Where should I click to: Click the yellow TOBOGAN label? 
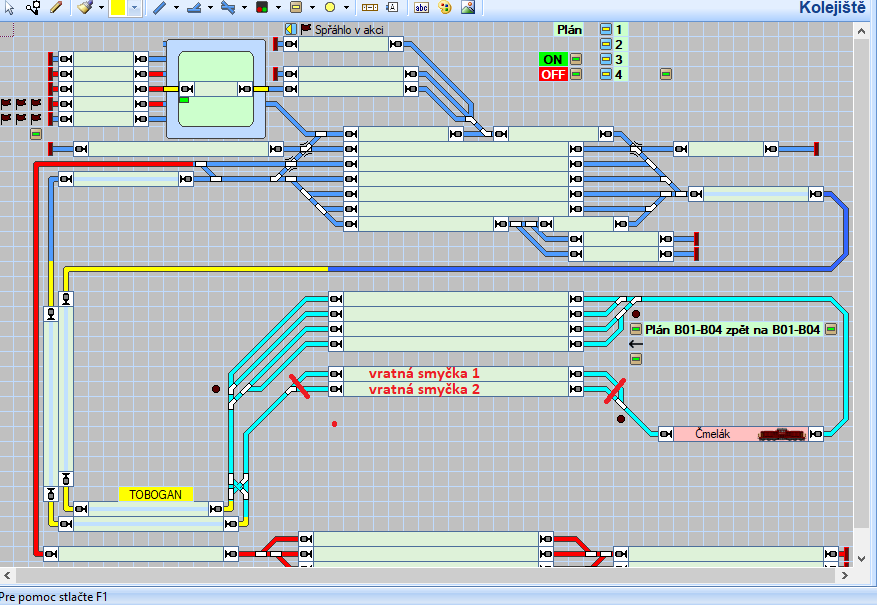[156, 494]
